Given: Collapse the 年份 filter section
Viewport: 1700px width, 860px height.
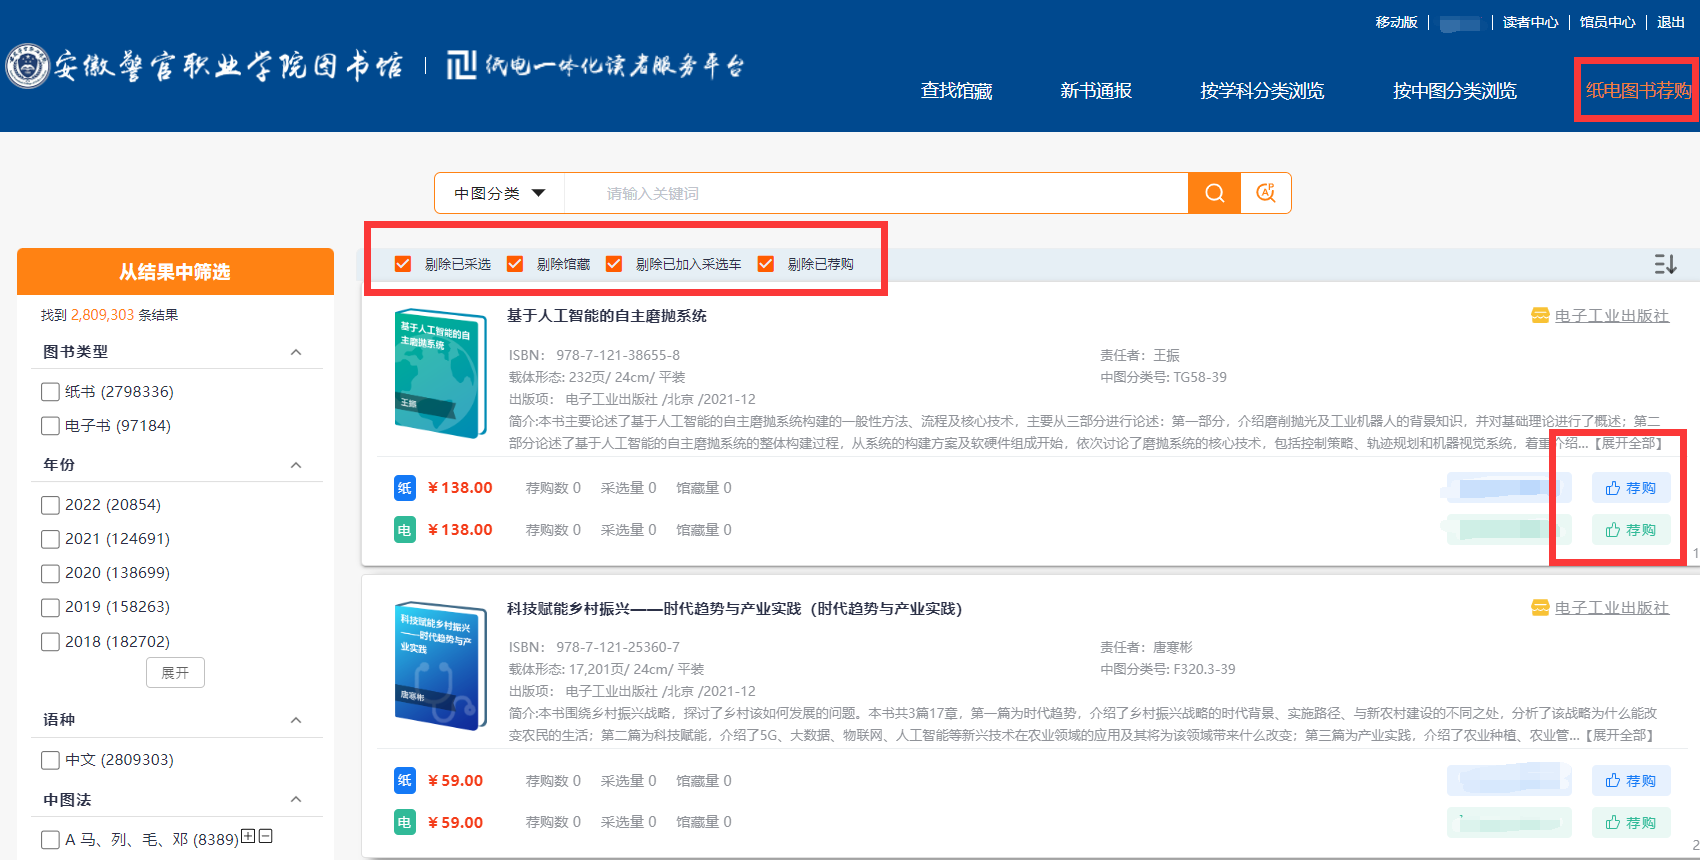Looking at the screenshot, I should click(x=296, y=465).
